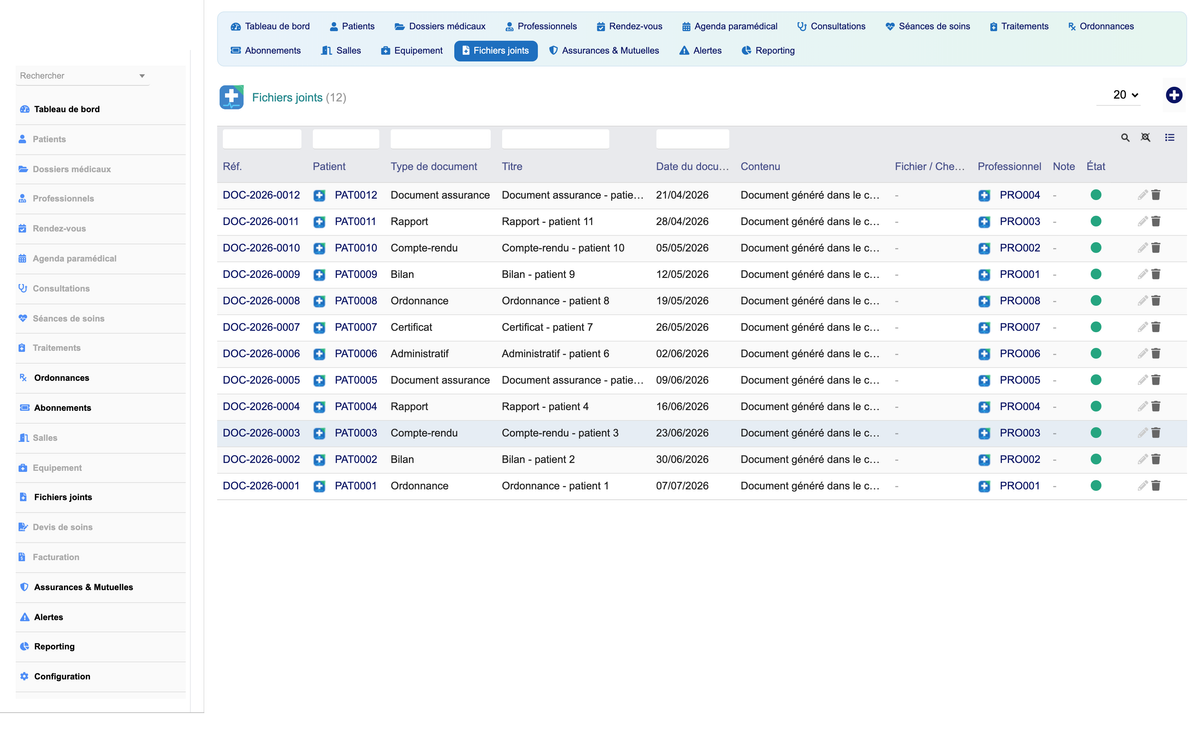
Task: Click the date cell 07/07/2026
Action: click(682, 486)
